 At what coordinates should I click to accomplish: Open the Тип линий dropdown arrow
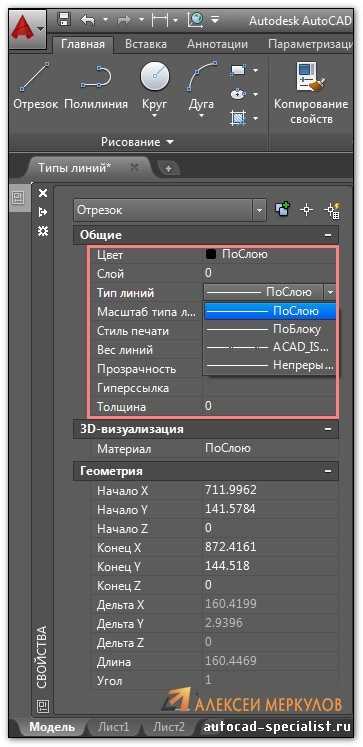click(x=330, y=292)
